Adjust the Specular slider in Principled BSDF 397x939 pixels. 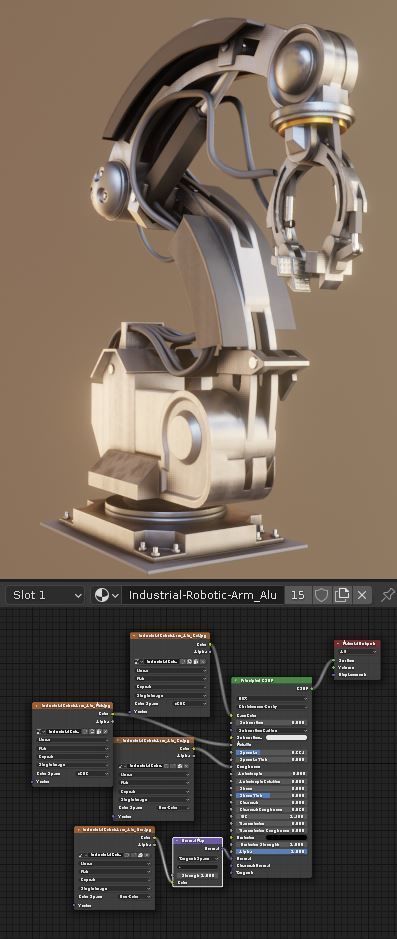pos(272,752)
